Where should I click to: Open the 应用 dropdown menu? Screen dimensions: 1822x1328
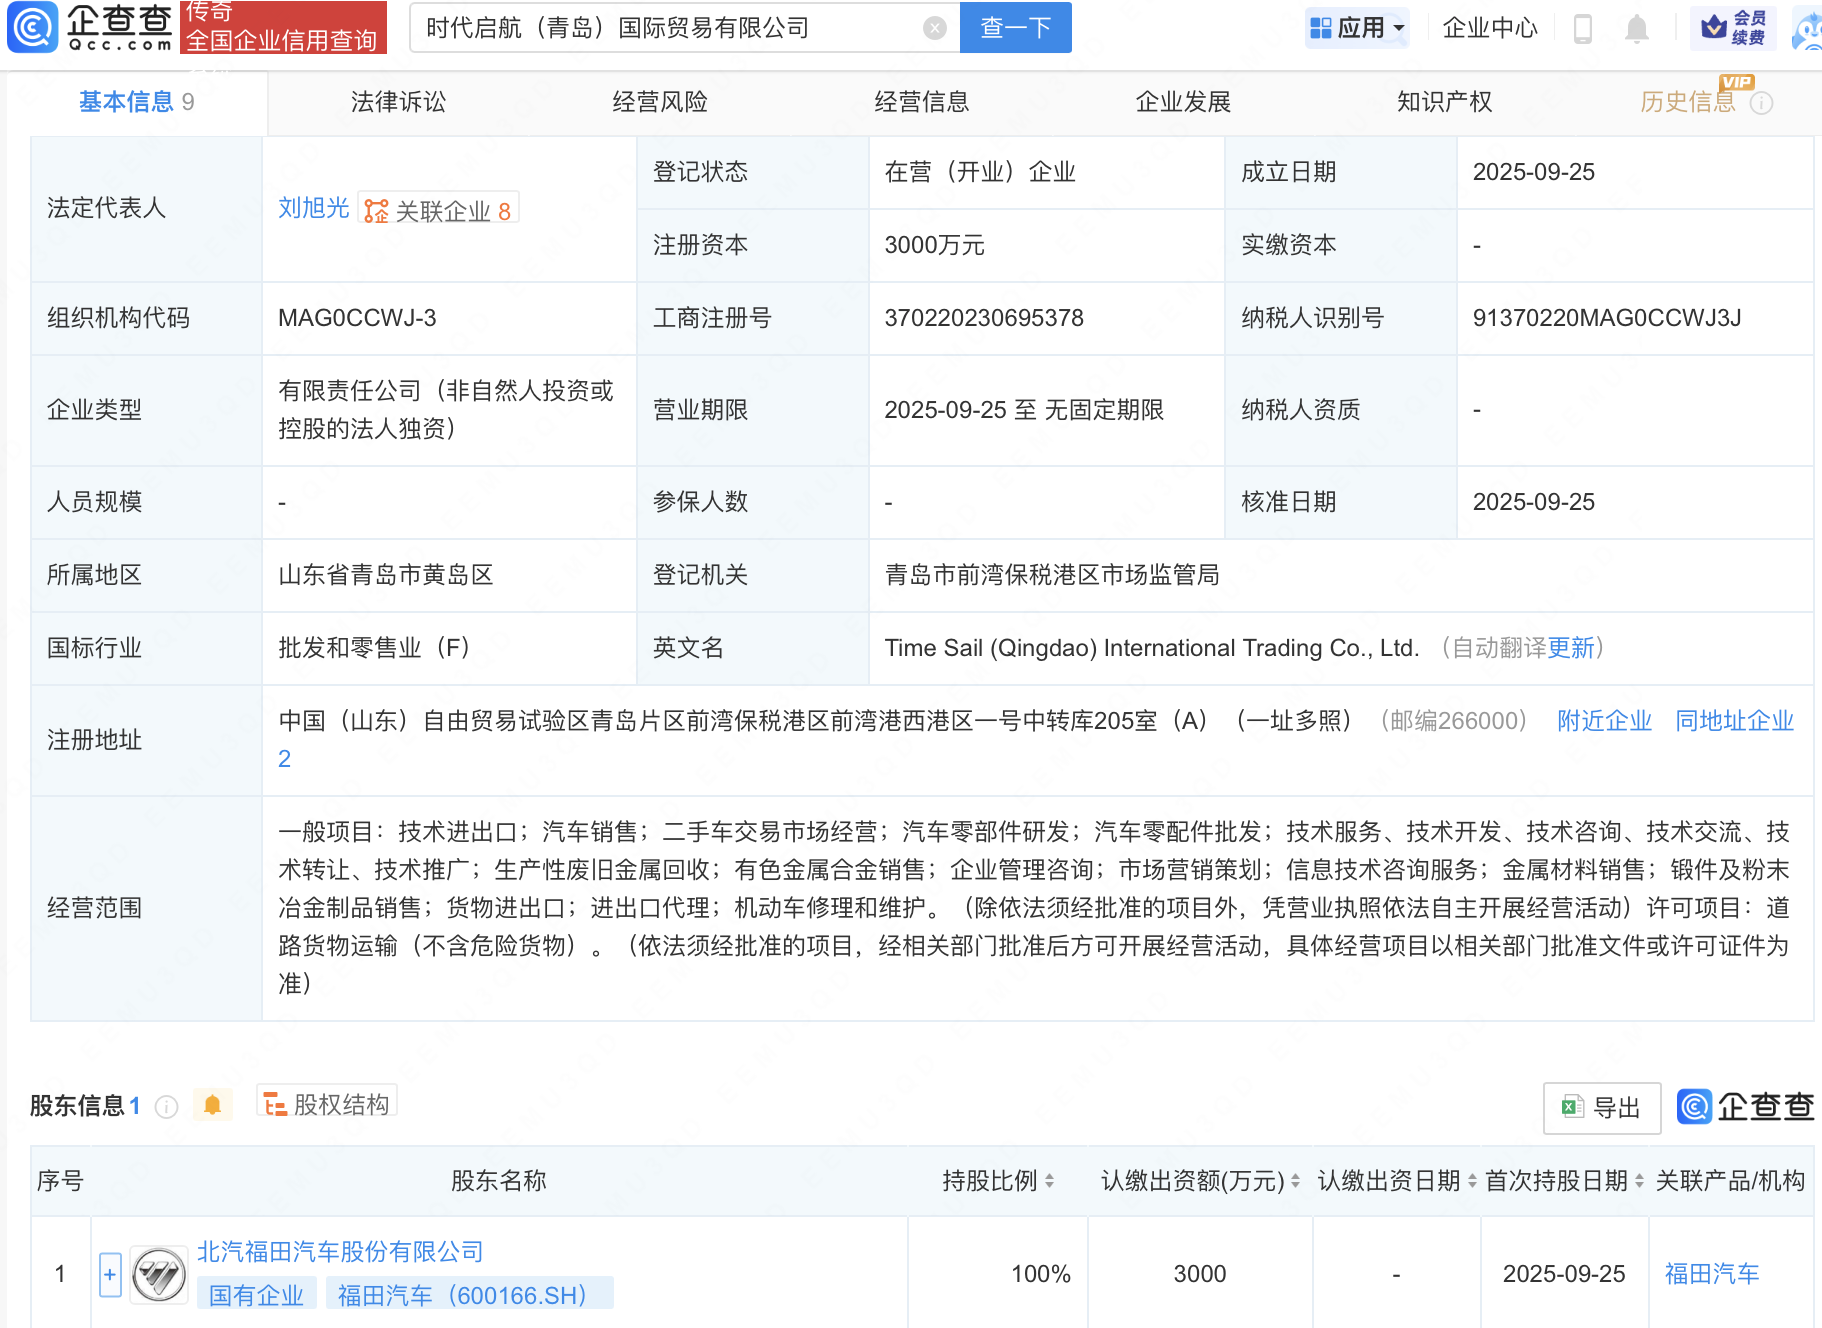coord(1357,28)
